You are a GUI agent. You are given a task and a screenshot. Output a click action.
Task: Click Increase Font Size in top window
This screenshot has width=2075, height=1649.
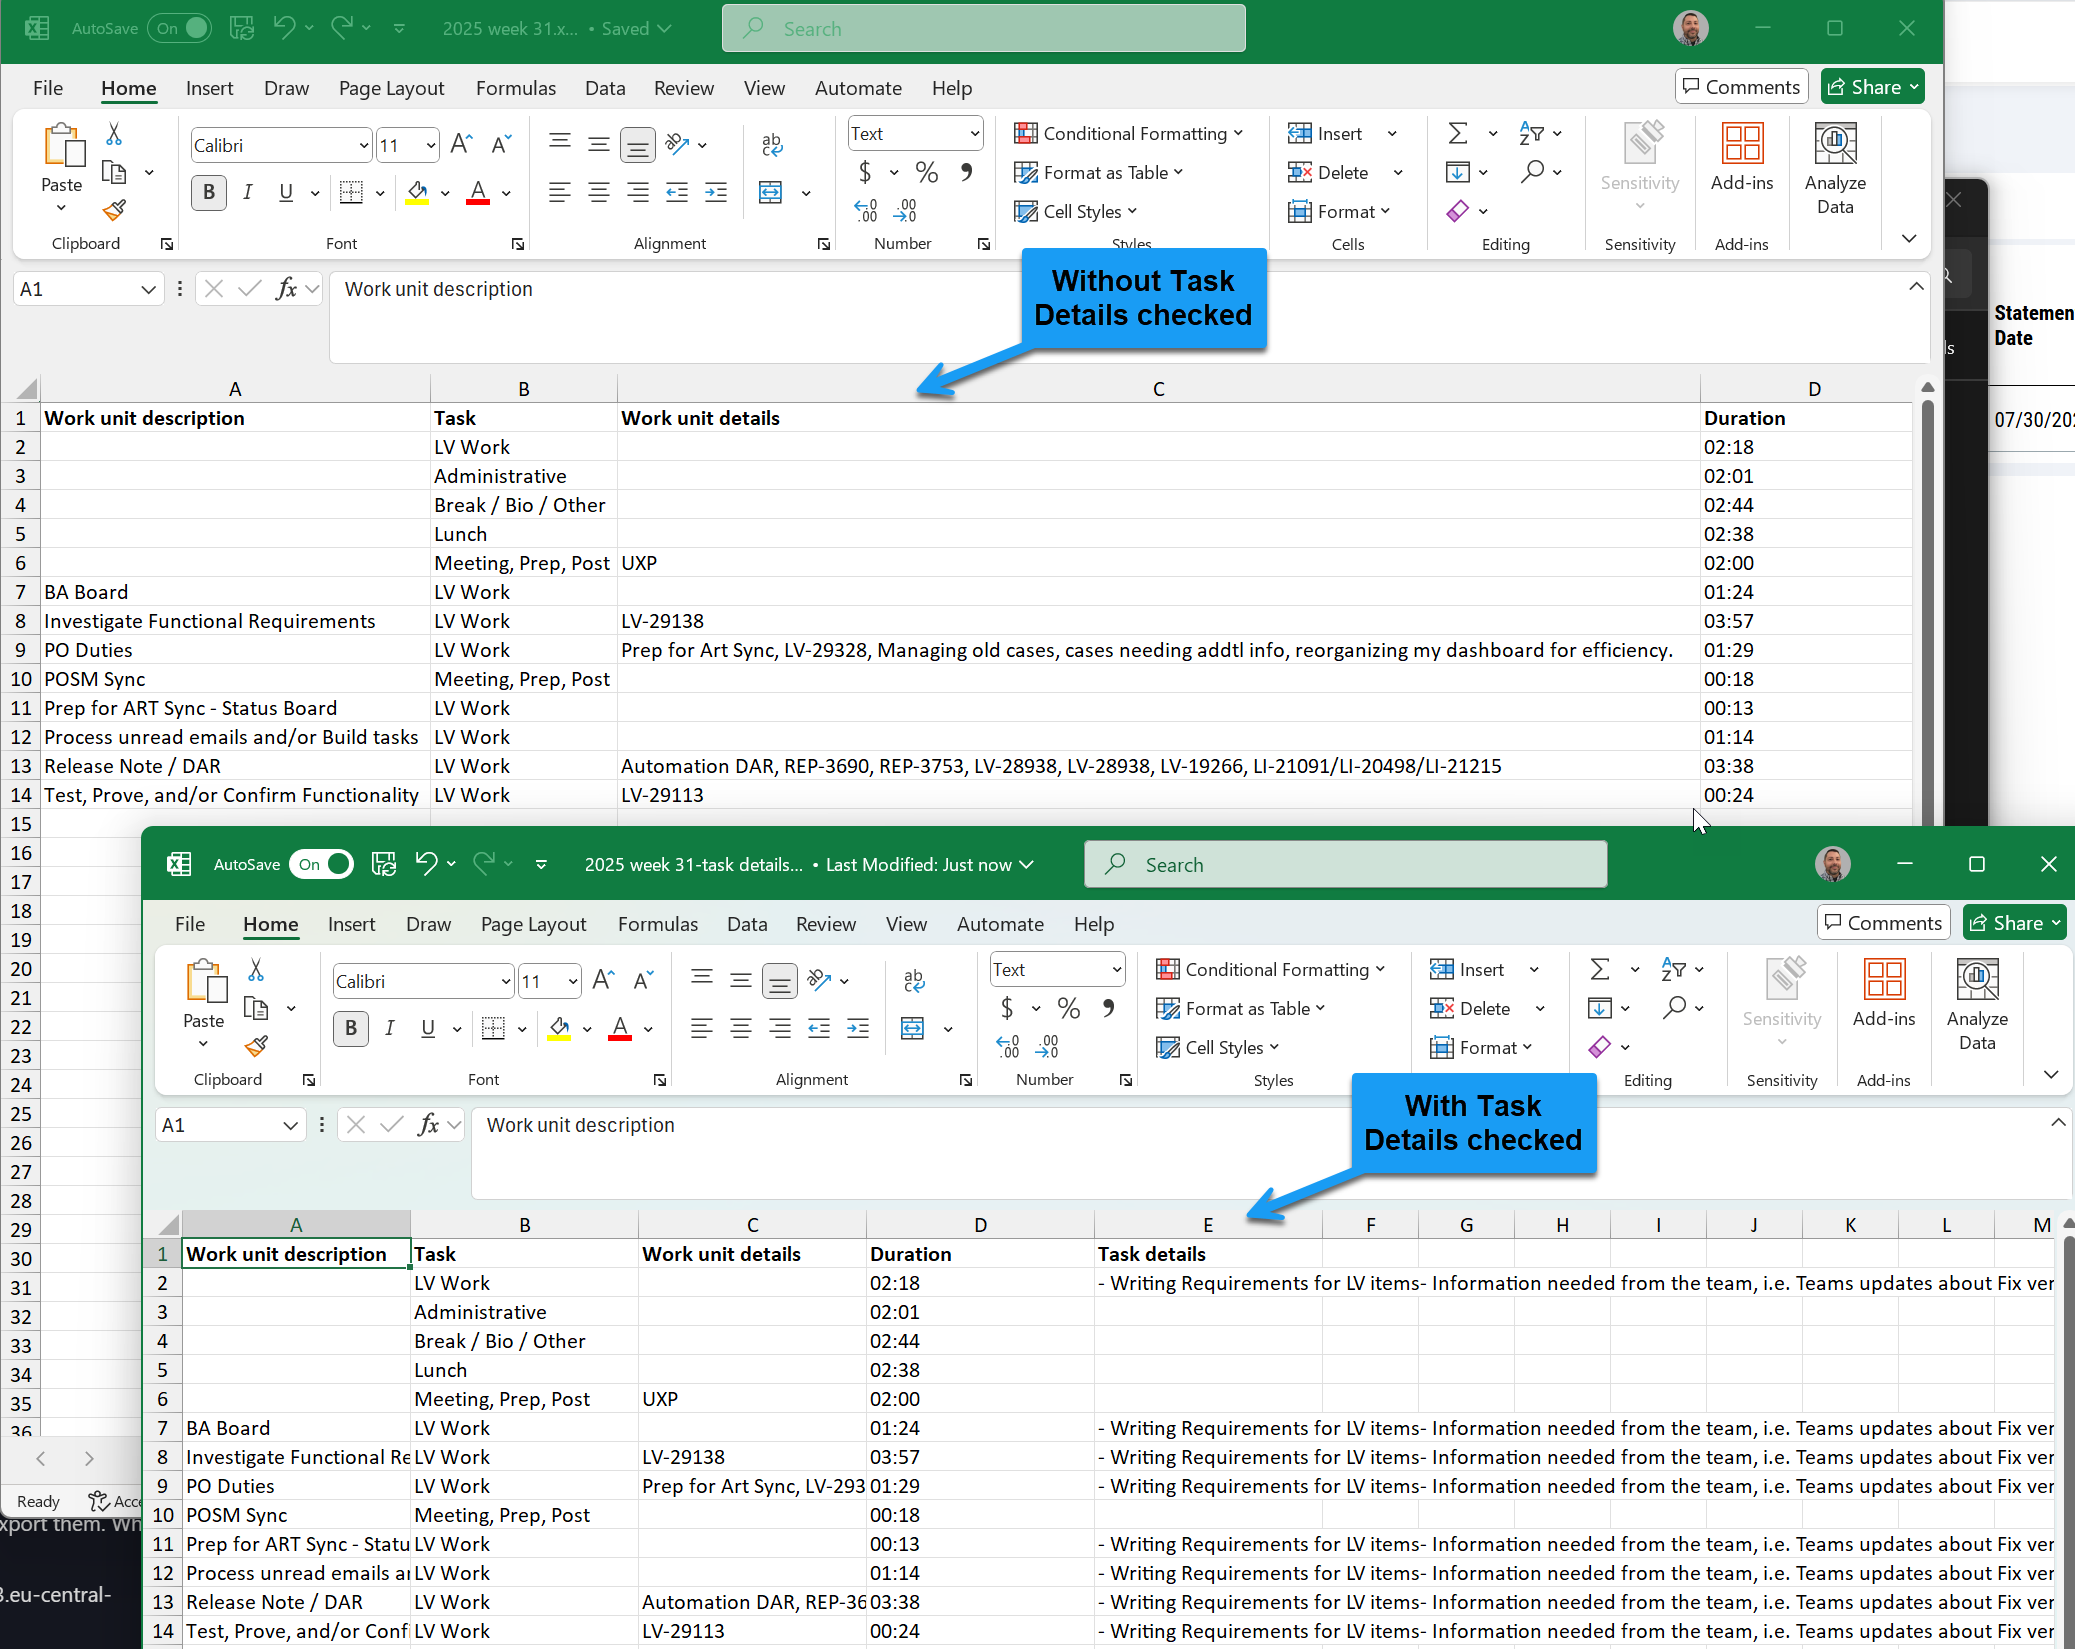pyautogui.click(x=461, y=144)
